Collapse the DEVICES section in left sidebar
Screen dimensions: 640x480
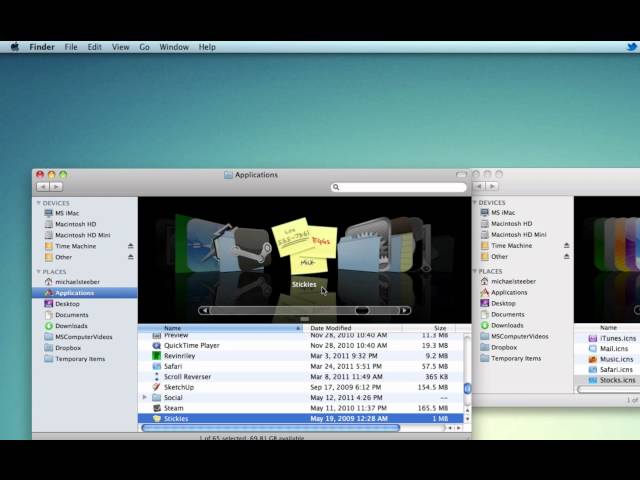[x=39, y=203]
